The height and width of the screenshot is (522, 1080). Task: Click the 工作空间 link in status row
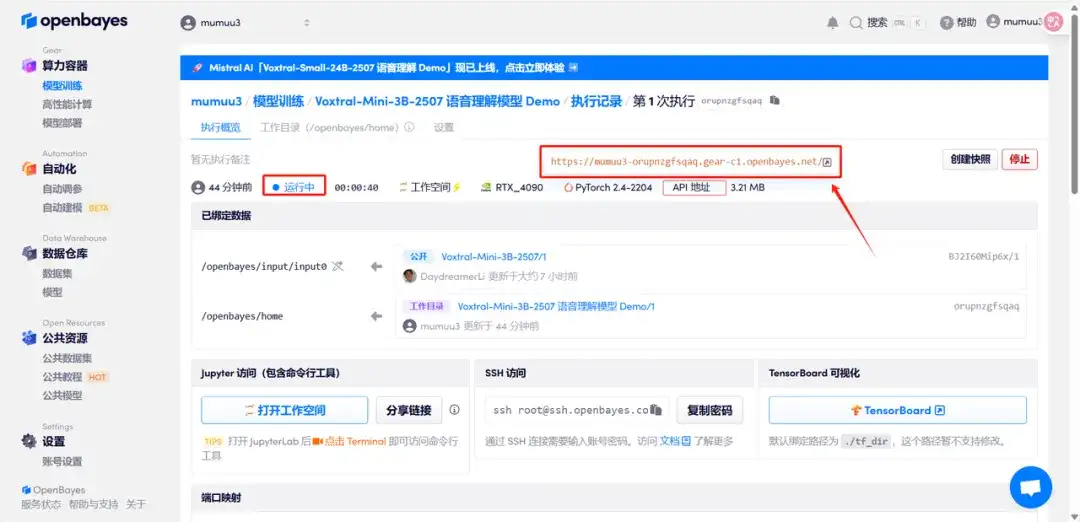[428, 187]
